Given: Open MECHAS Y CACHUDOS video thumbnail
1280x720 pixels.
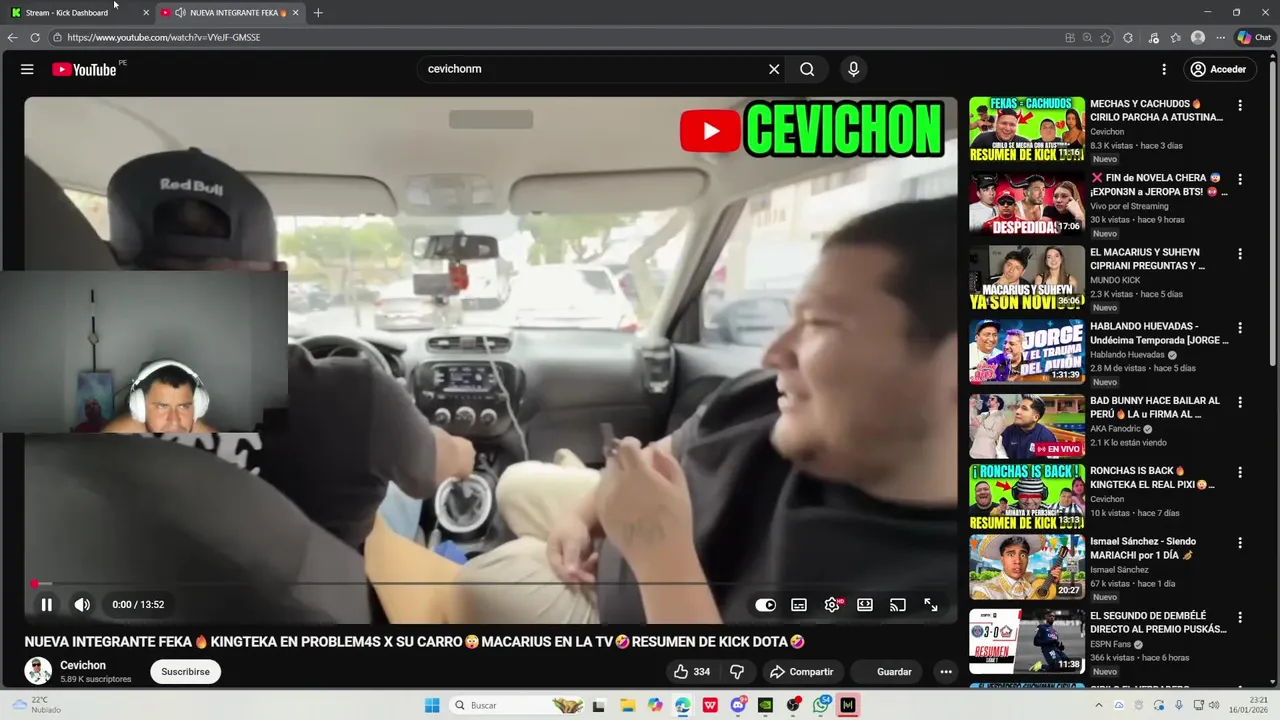Looking at the screenshot, I should pos(1027,129).
